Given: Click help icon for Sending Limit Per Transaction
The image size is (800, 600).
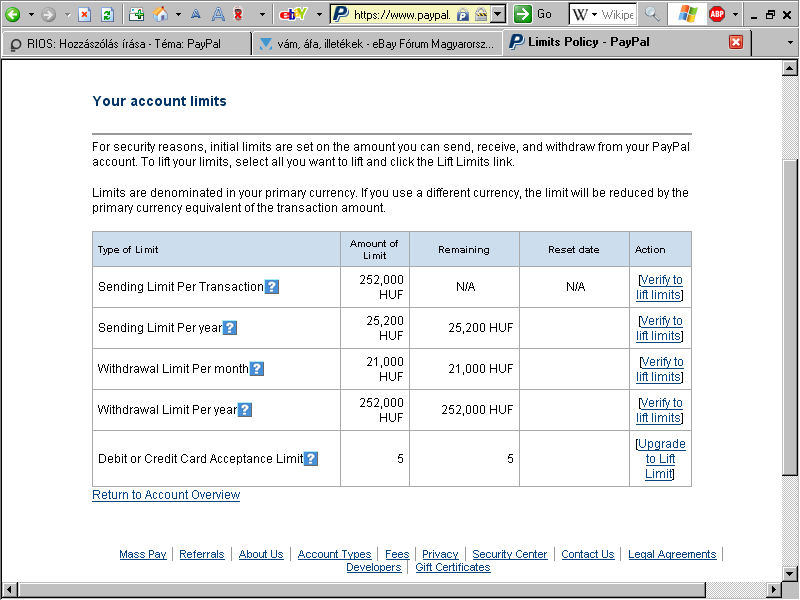Looking at the screenshot, I should (272, 287).
